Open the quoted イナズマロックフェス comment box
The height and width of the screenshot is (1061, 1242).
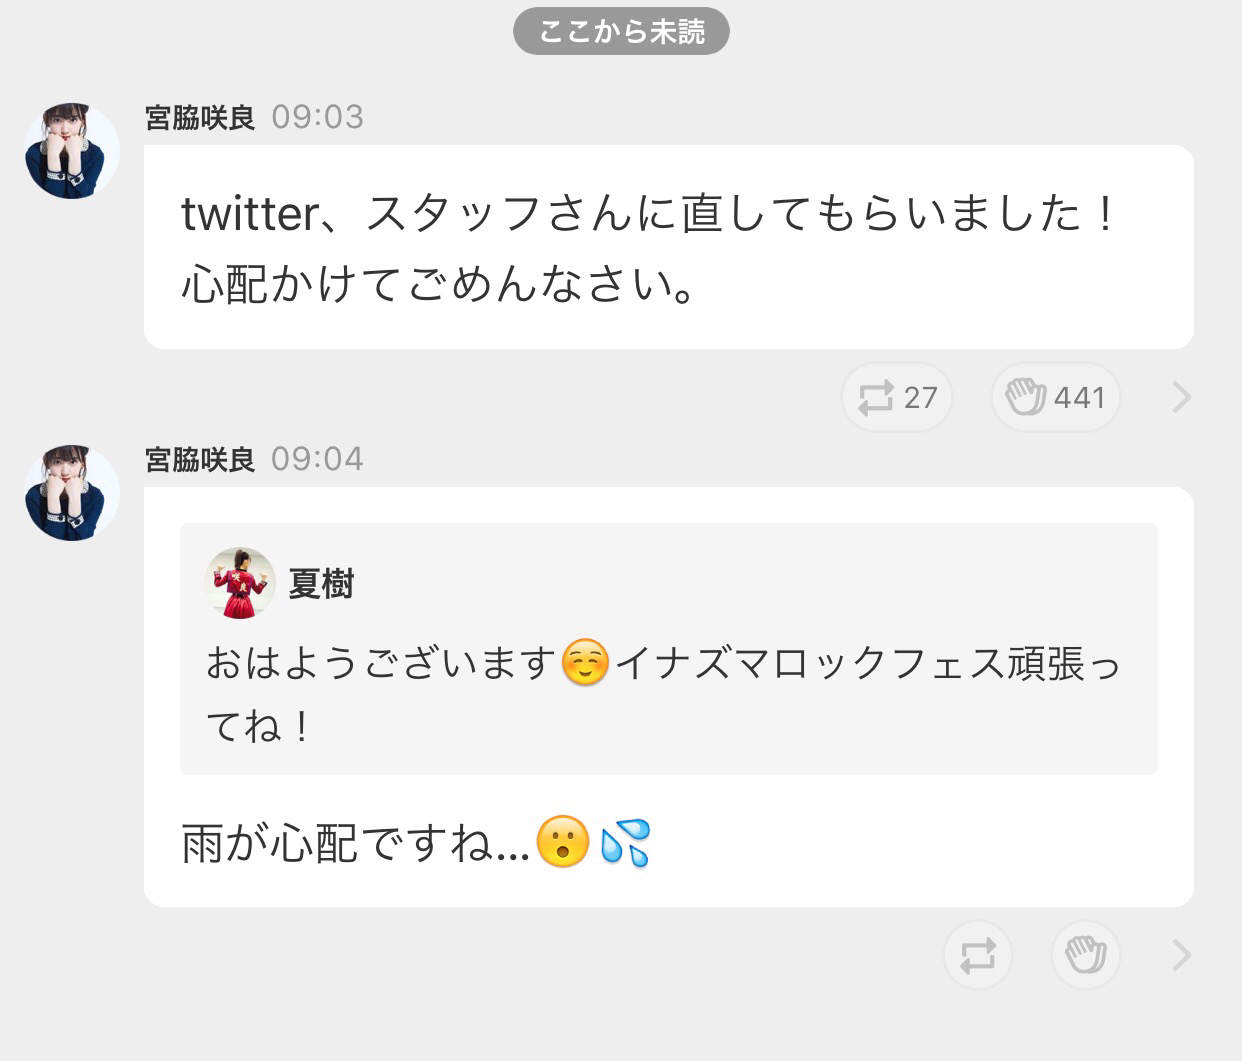pyautogui.click(x=669, y=649)
